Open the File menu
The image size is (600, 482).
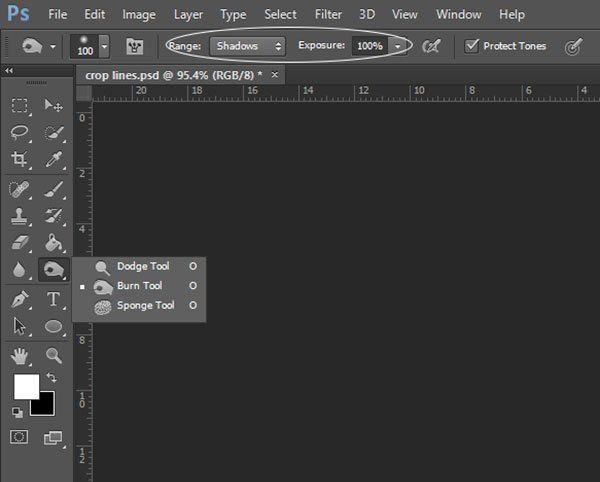[58, 15]
